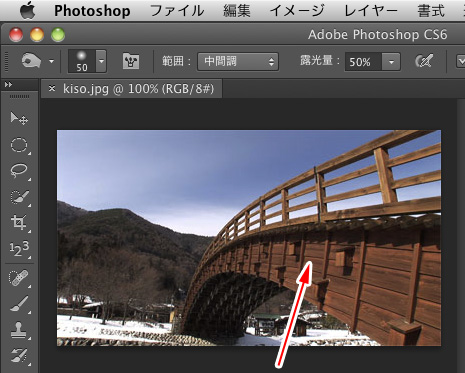Open the brush preset picker arrow
The image size is (465, 373).
tap(101, 61)
